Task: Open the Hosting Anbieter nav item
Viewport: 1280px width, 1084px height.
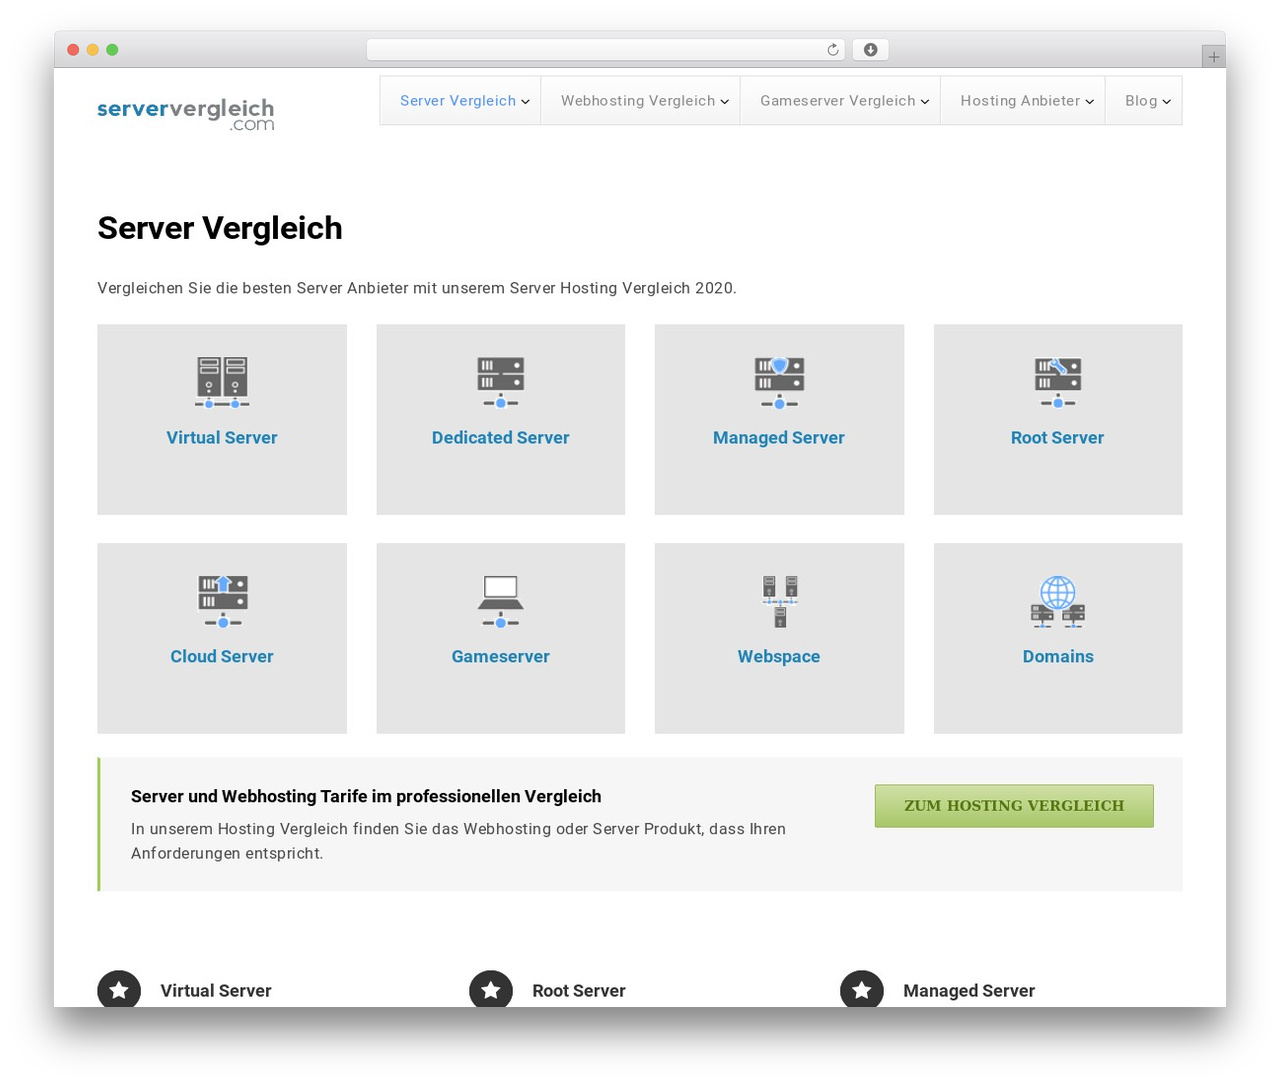Action: [x=1022, y=101]
